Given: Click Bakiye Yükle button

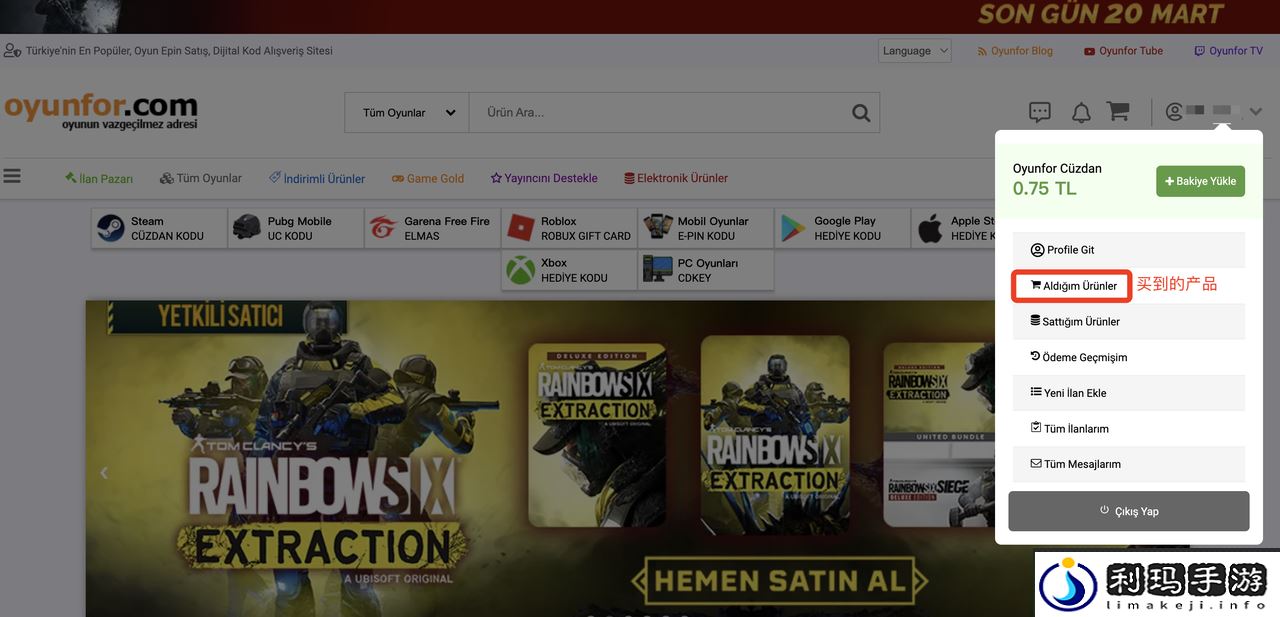Looking at the screenshot, I should (x=1200, y=181).
